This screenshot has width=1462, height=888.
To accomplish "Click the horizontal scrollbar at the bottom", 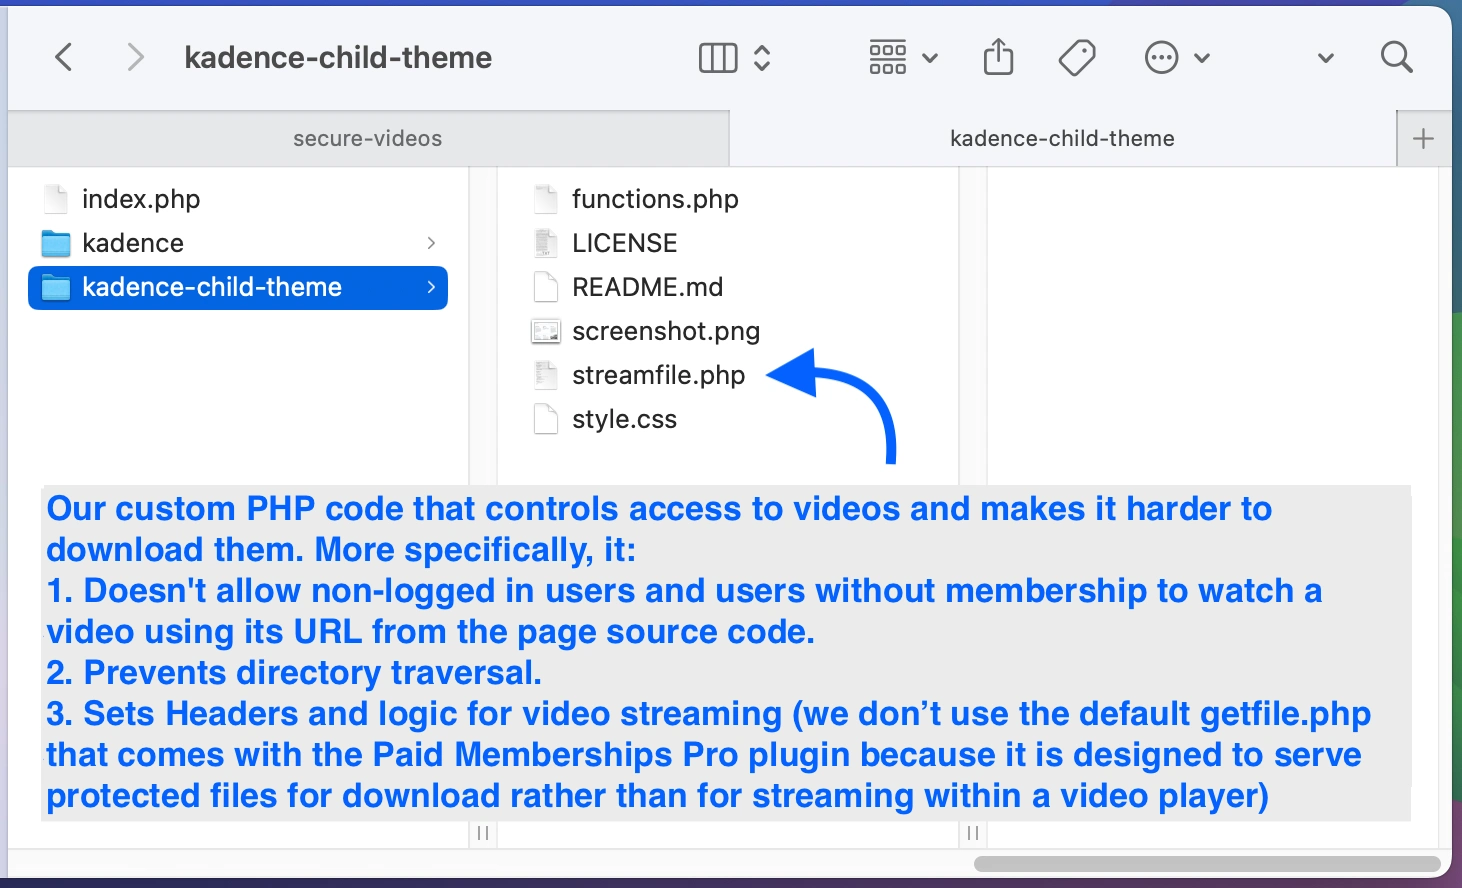I will tap(1207, 864).
